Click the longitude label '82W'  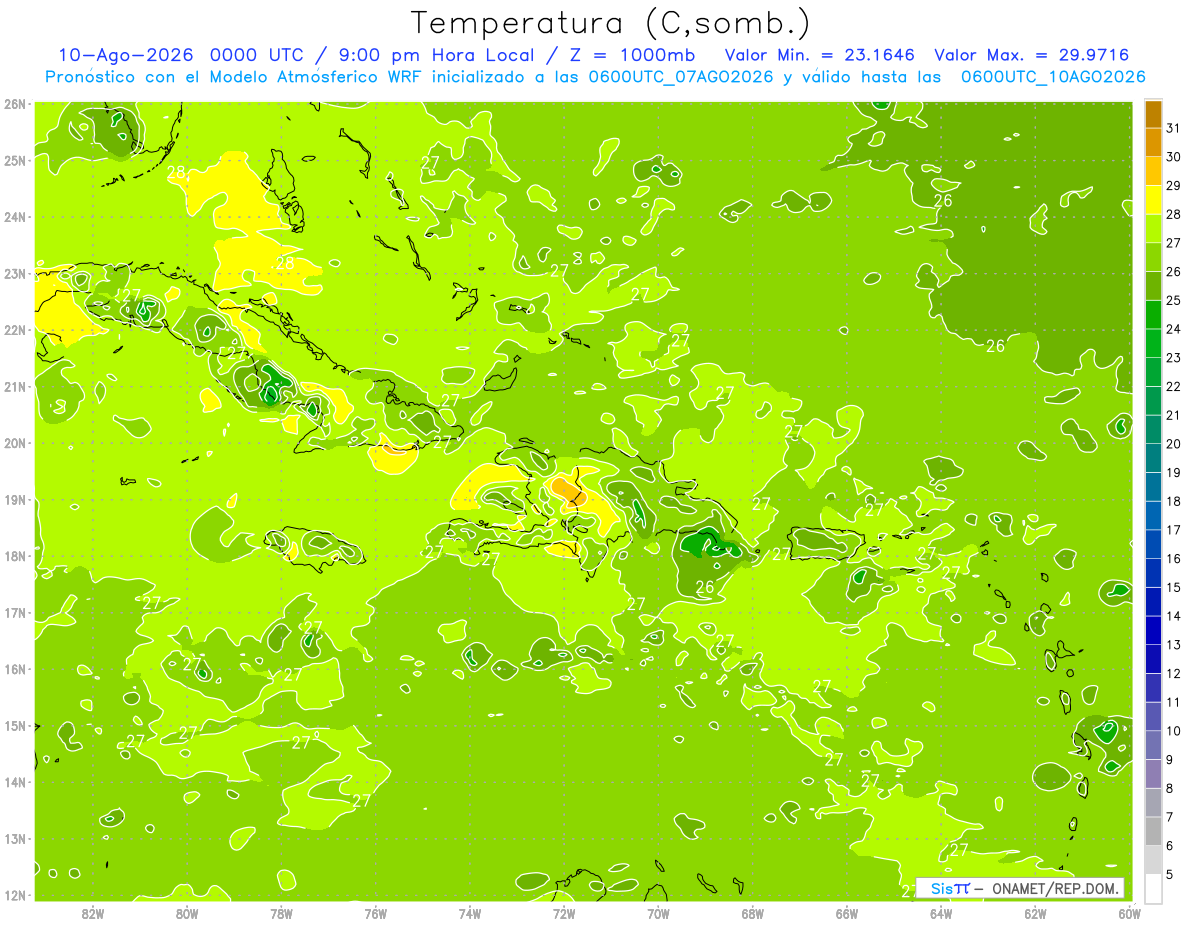93,913
